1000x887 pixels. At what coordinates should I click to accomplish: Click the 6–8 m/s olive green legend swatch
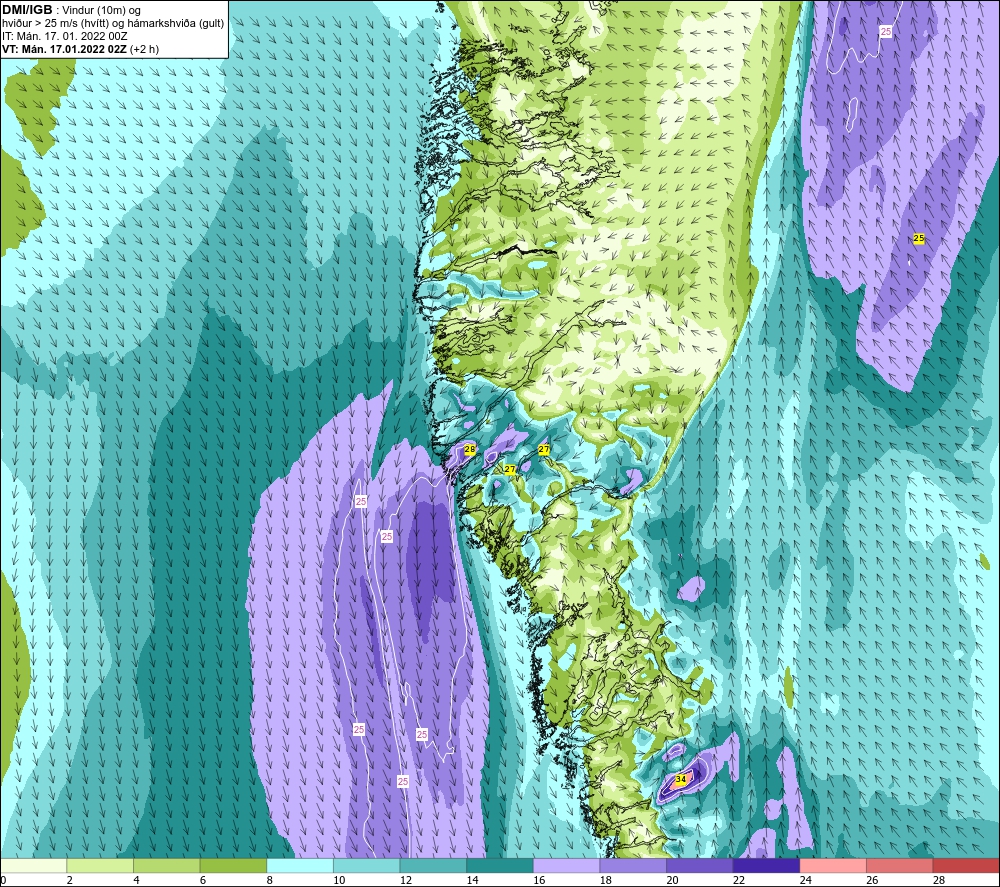coord(233,865)
